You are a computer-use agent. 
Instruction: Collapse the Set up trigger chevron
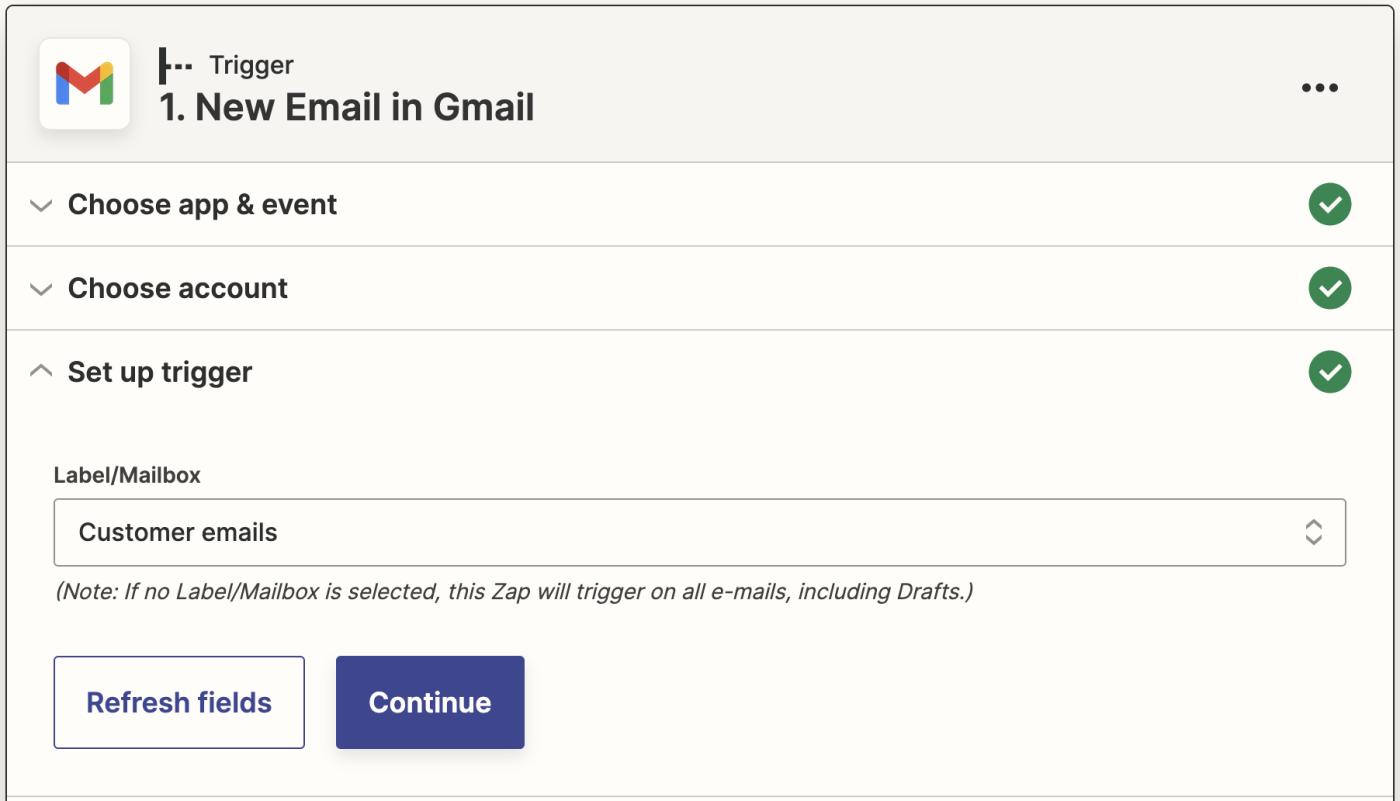(41, 372)
